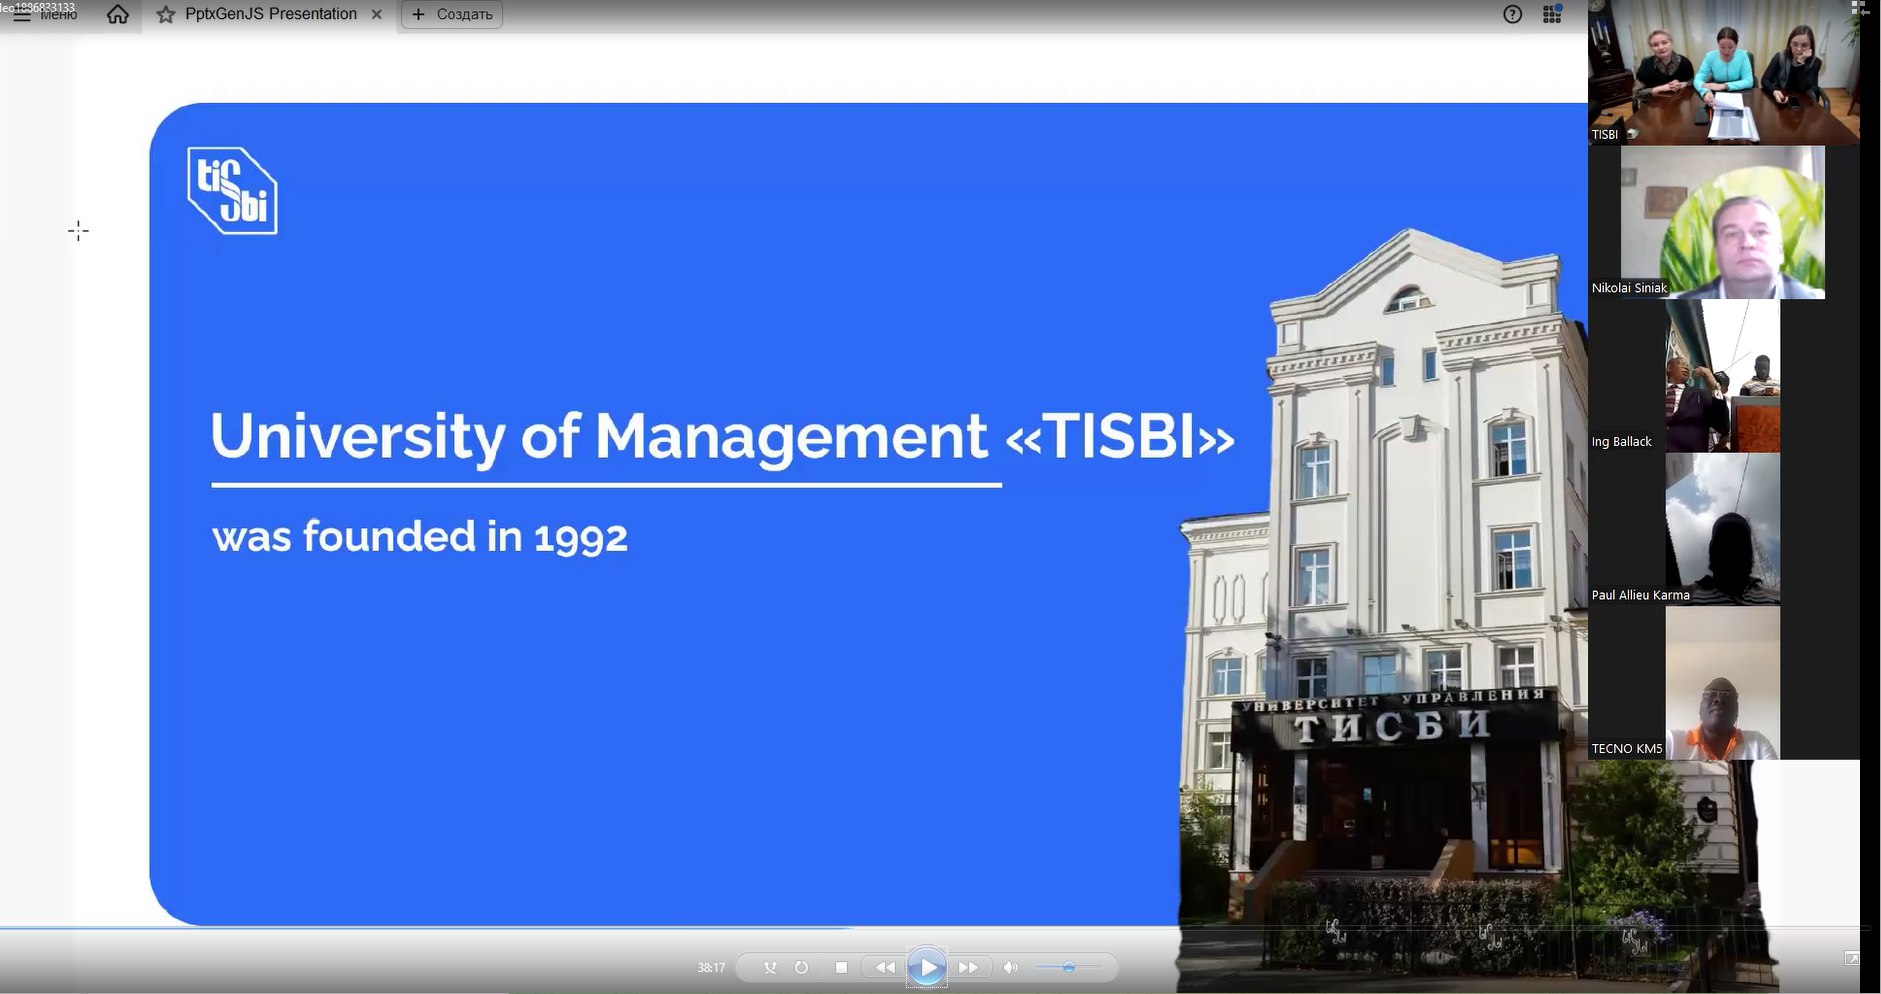This screenshot has height=994, width=1881.
Task: Open the Меню hamburger menu
Action: [x=22, y=15]
